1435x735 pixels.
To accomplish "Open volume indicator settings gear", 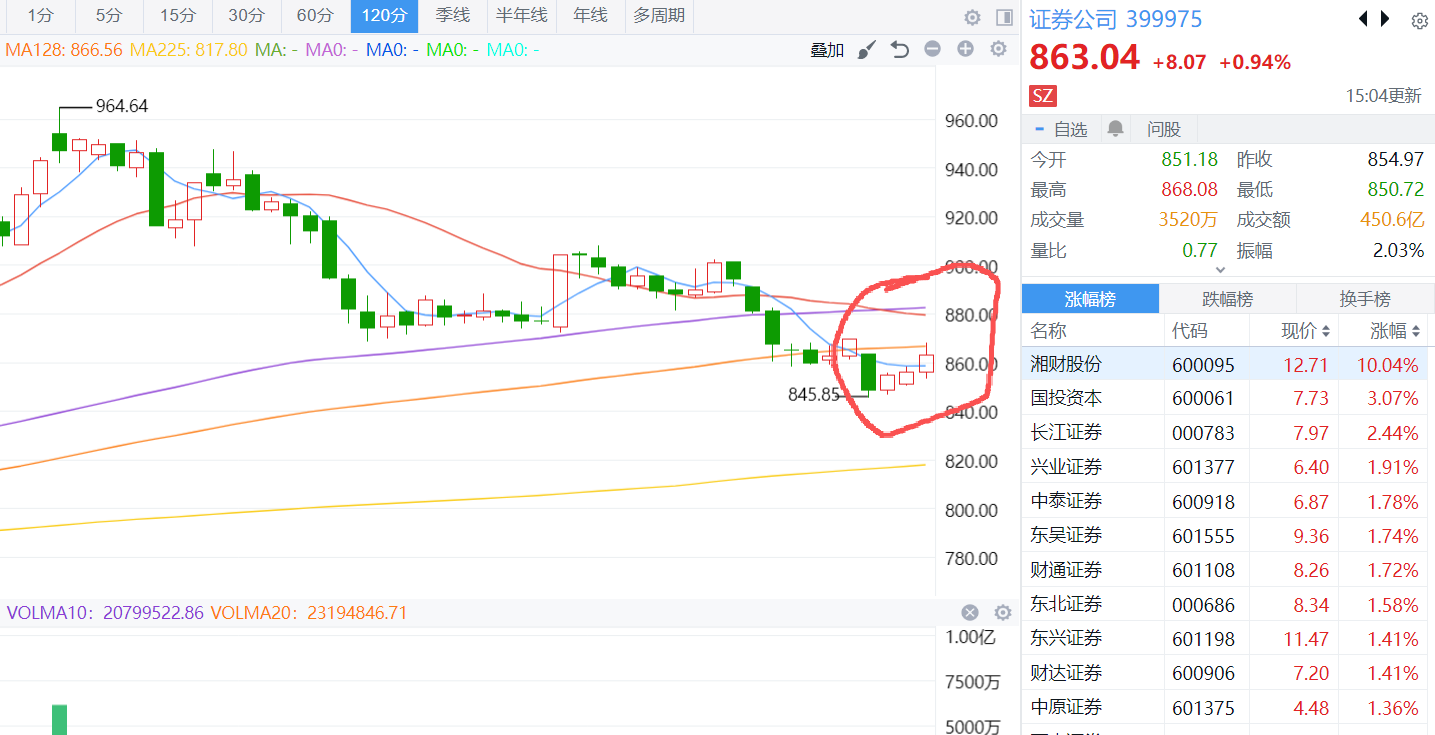I will pos(1003,613).
